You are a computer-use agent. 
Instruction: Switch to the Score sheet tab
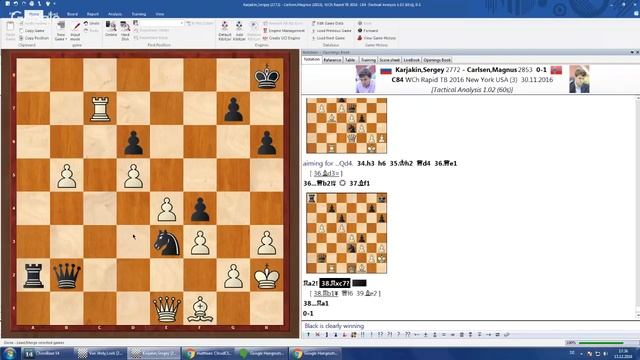(x=389, y=60)
